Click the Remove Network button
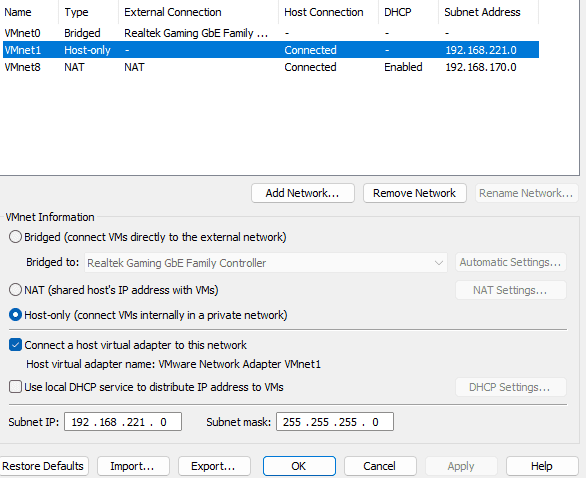The image size is (586, 478). (x=414, y=193)
